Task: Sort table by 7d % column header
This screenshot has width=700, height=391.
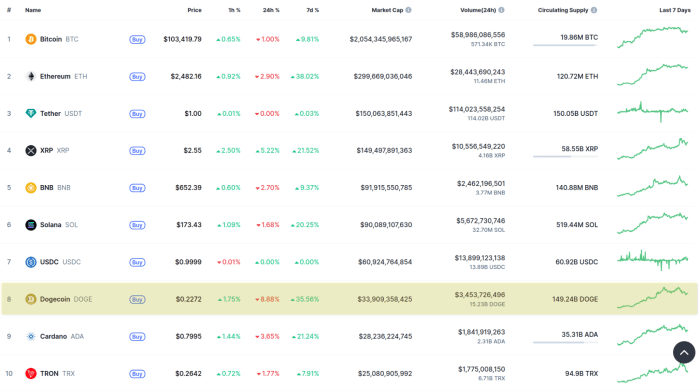Action: [312, 10]
